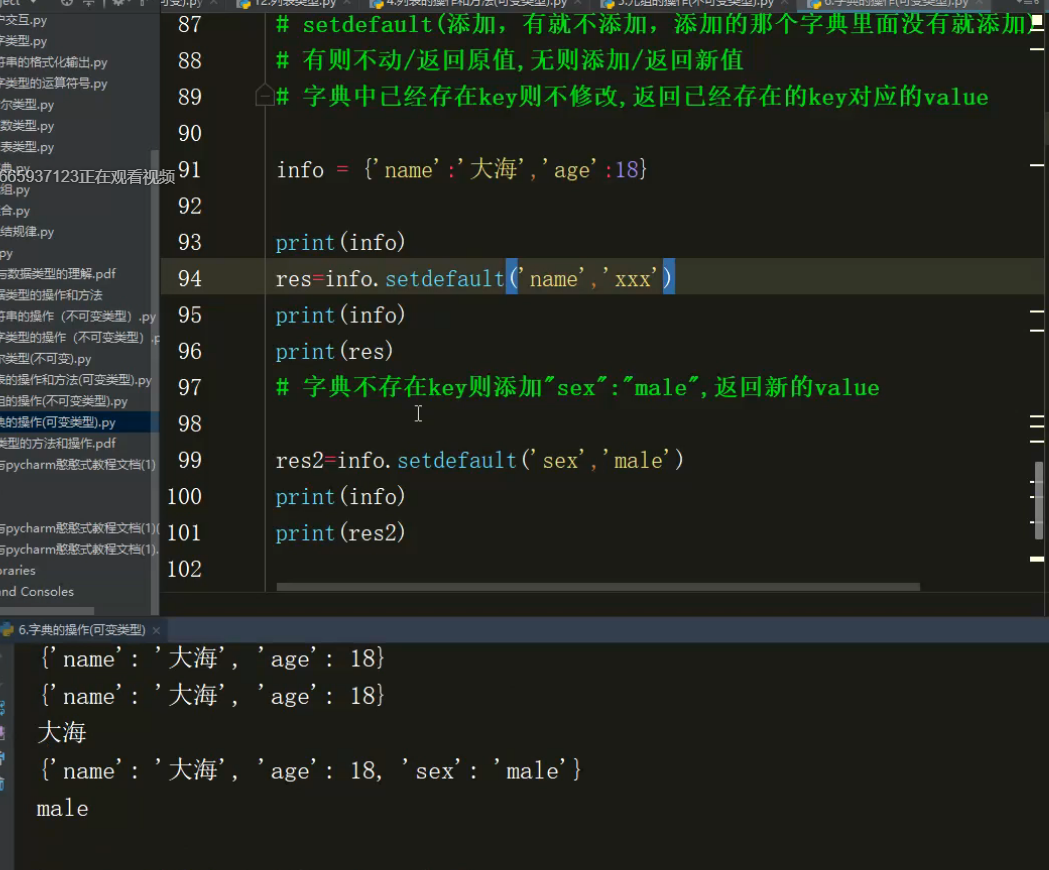The image size is (1049, 870).
Task: Open 尔类型.py in the project tree
Action: click(x=27, y=104)
